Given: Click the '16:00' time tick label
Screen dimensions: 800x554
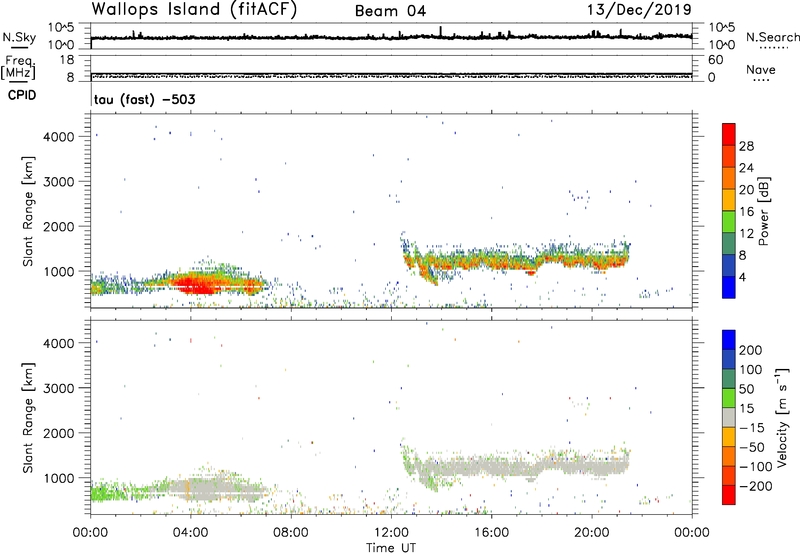Looking at the screenshot, I should coord(491,533).
